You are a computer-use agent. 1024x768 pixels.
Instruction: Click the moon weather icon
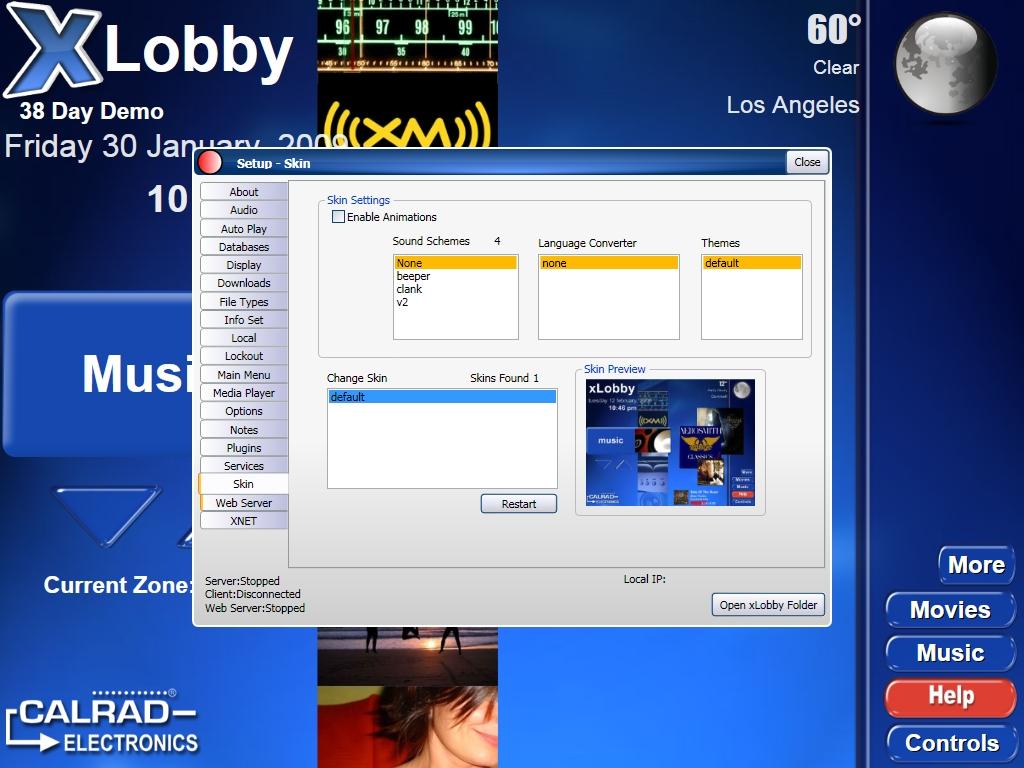[x=944, y=64]
